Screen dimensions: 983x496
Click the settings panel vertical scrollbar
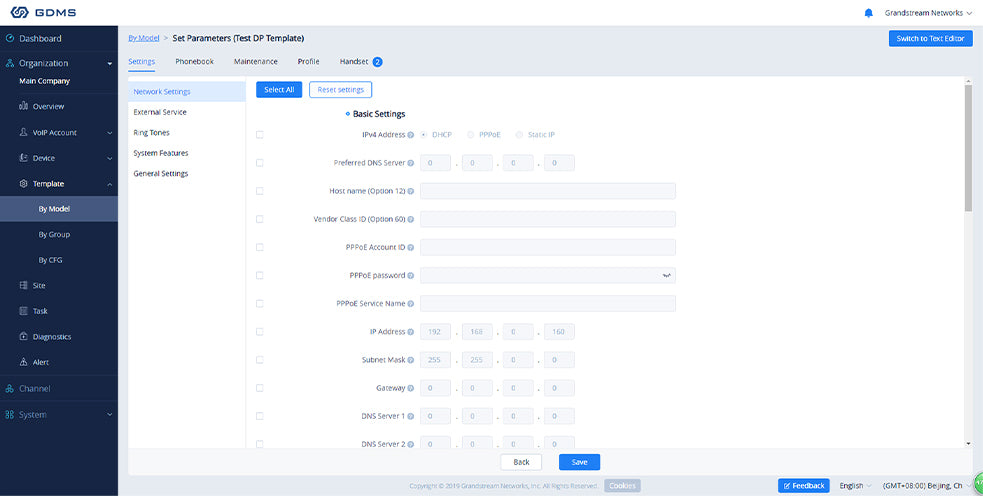coord(968,148)
